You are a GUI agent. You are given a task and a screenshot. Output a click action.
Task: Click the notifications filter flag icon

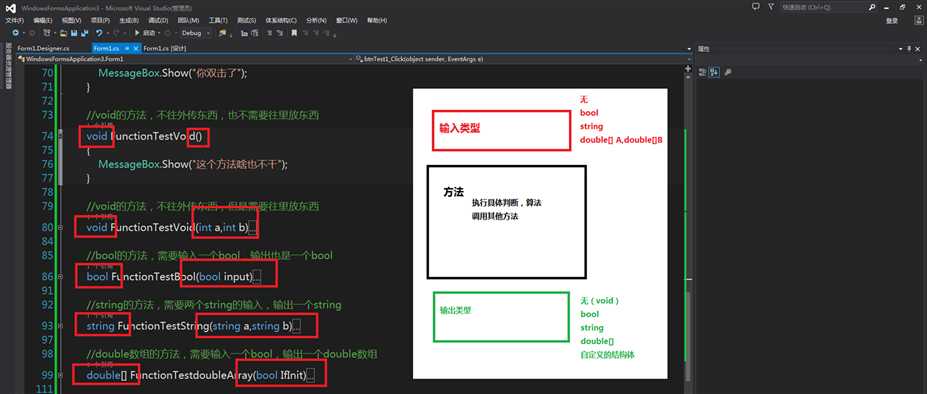[771, 7]
